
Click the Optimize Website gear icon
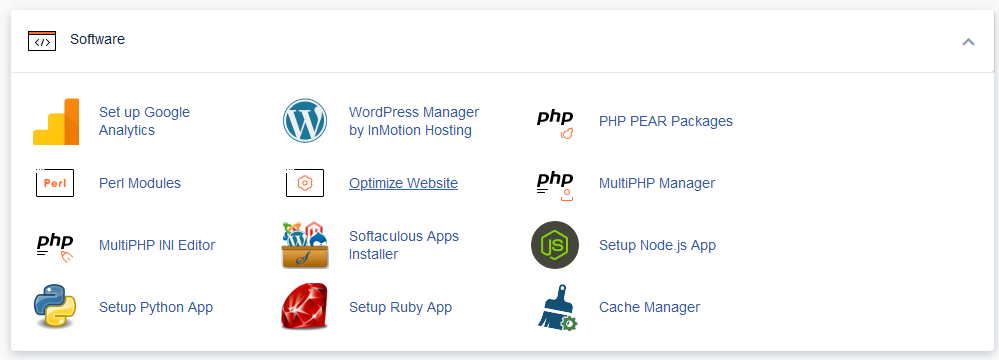pyautogui.click(x=305, y=183)
